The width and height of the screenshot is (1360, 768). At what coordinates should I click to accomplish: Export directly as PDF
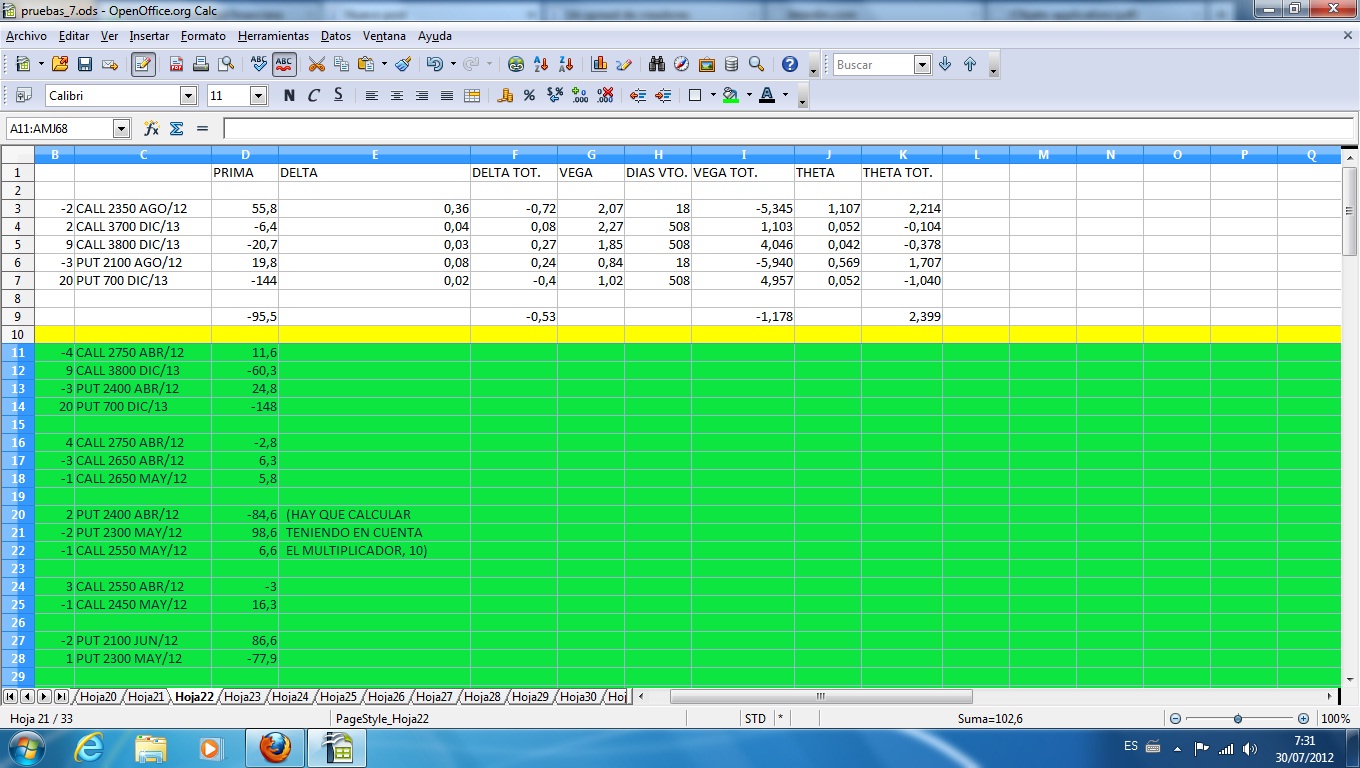(x=177, y=65)
